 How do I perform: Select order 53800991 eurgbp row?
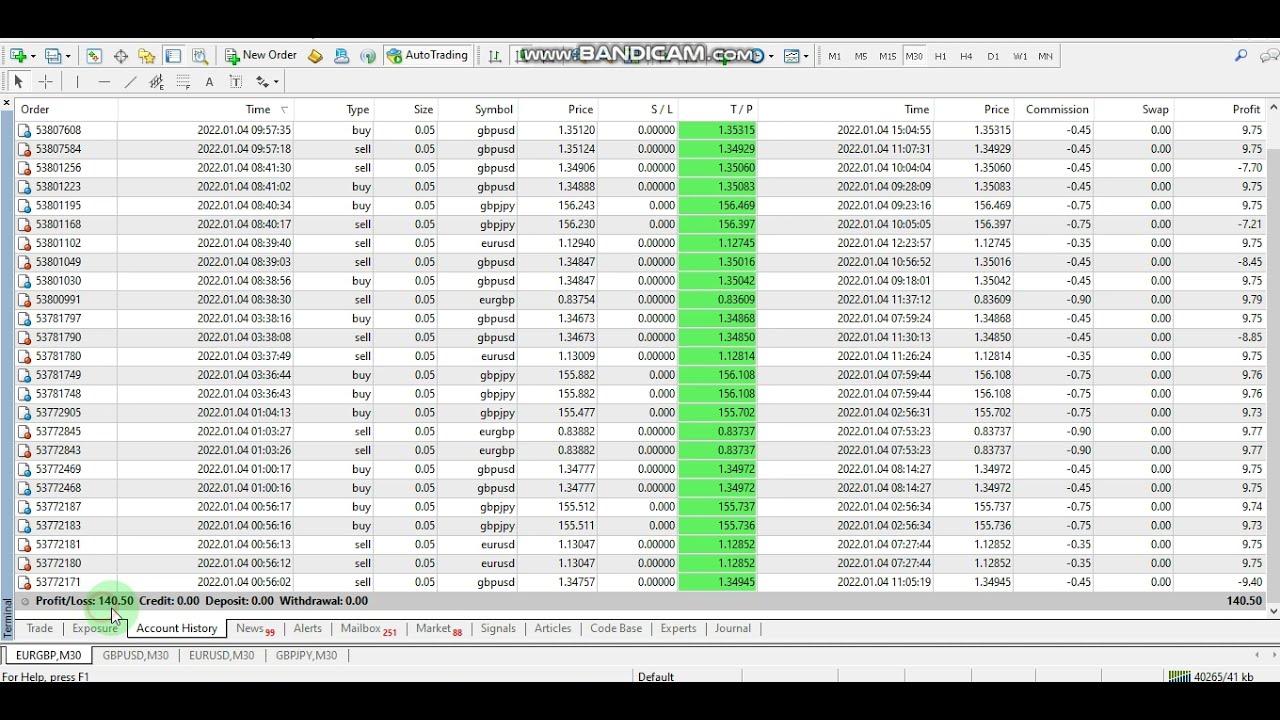pyautogui.click(x=641, y=300)
